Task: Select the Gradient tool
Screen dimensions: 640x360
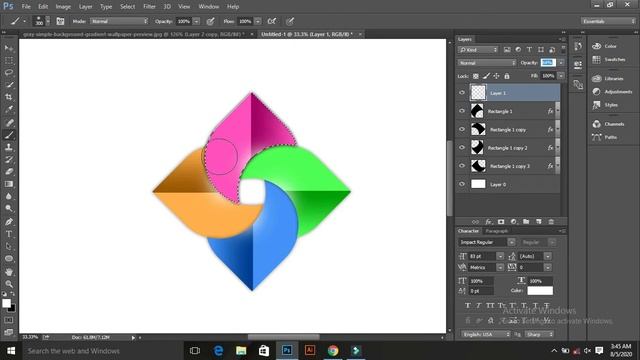Action: pos(9,184)
